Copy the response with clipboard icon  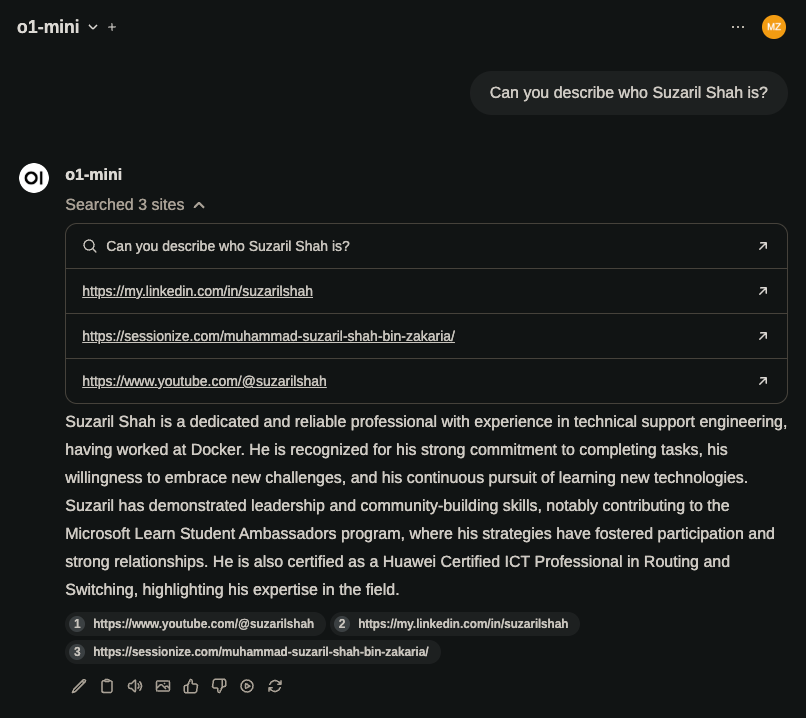point(107,686)
